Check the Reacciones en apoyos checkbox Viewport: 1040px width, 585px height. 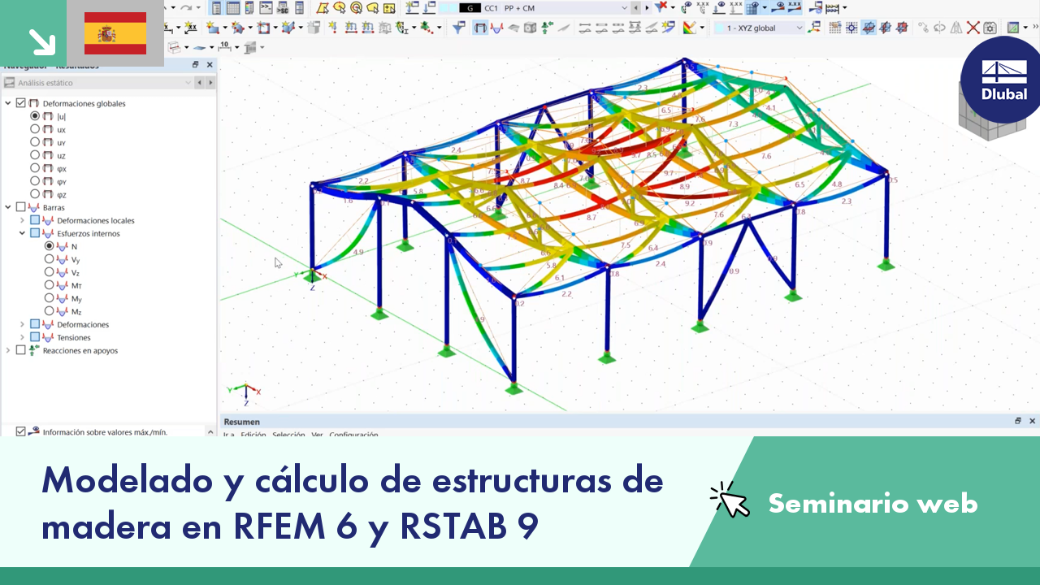click(x=21, y=350)
